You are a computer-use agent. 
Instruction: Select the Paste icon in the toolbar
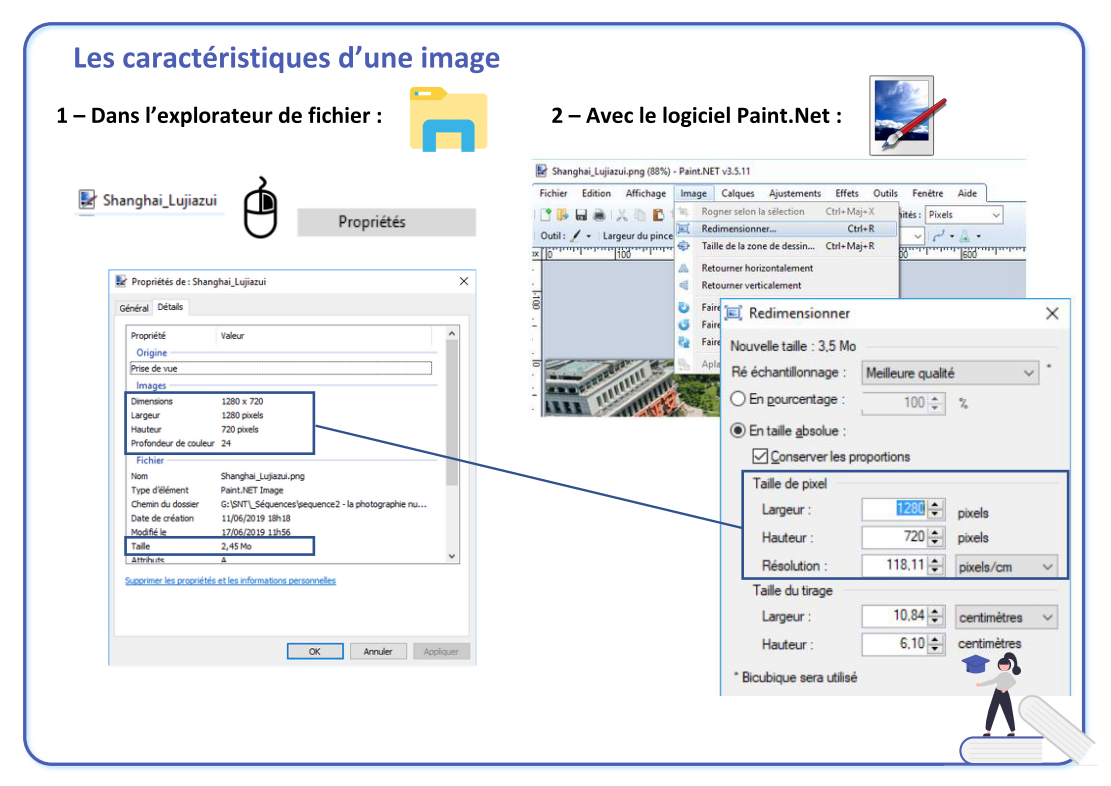[x=659, y=213]
